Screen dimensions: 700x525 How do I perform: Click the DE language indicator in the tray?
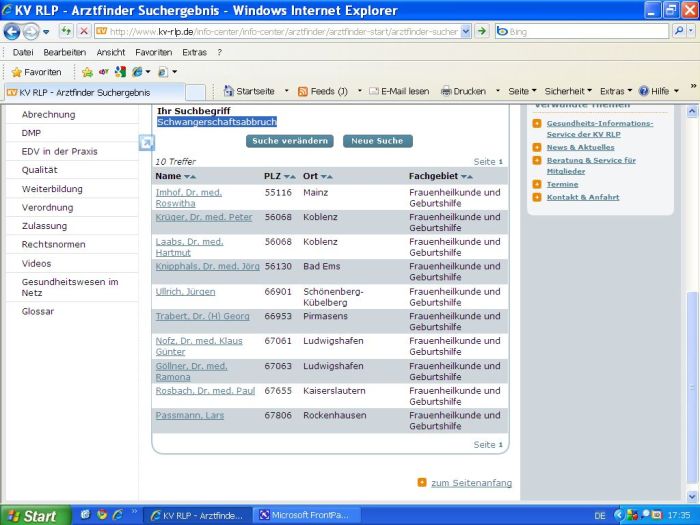click(x=600, y=516)
